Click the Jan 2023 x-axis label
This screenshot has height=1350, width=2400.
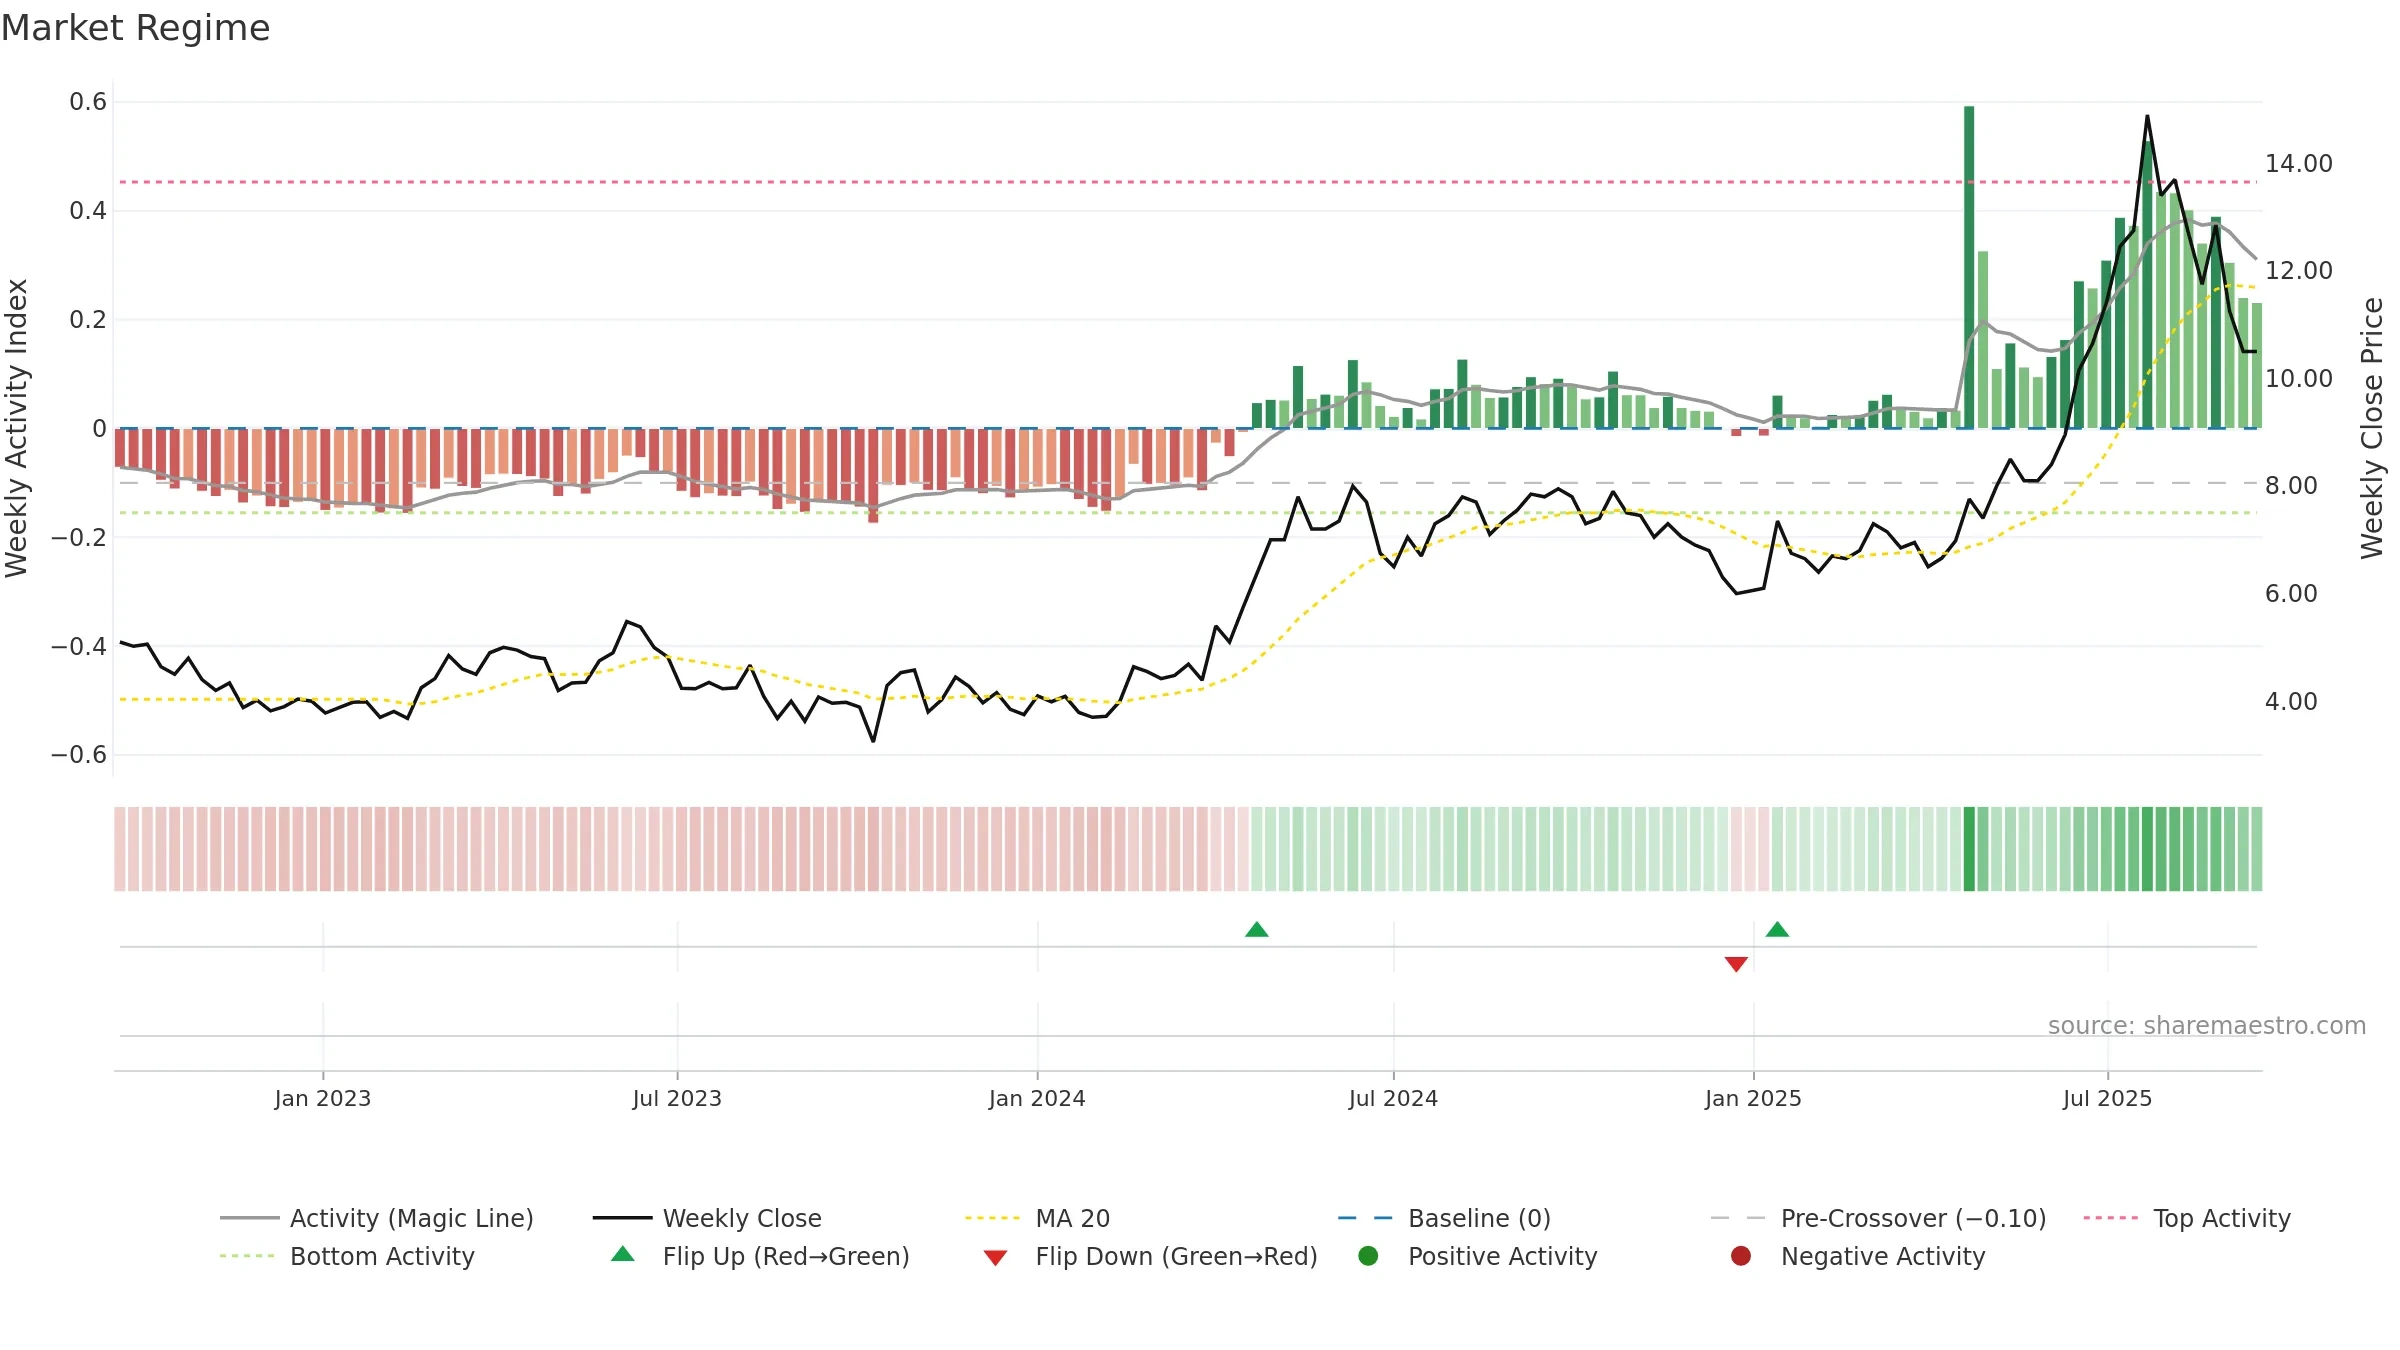(323, 1098)
